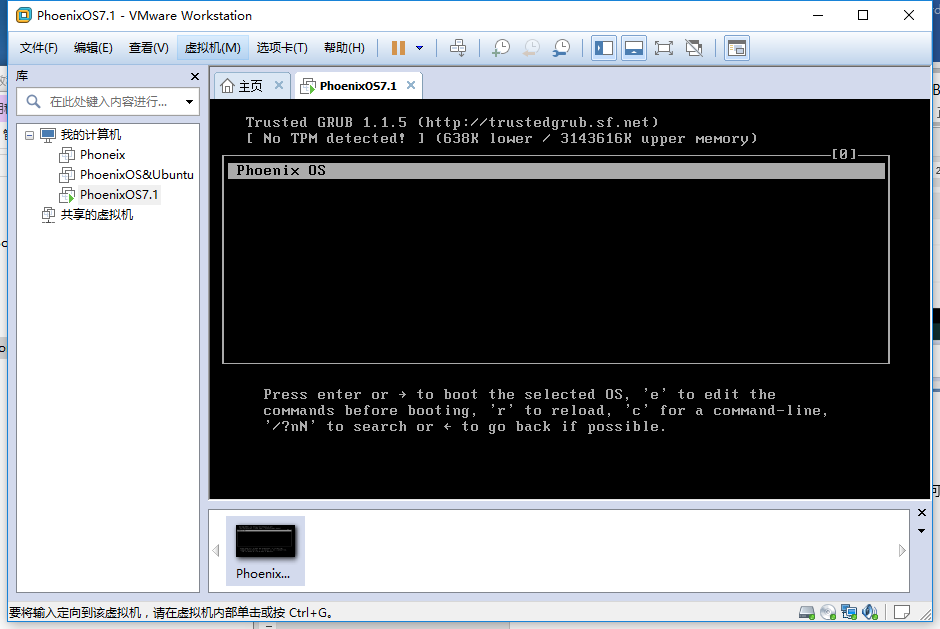This screenshot has width=940, height=629.
Task: Open the 编辑(E) menu
Action: (x=93, y=48)
